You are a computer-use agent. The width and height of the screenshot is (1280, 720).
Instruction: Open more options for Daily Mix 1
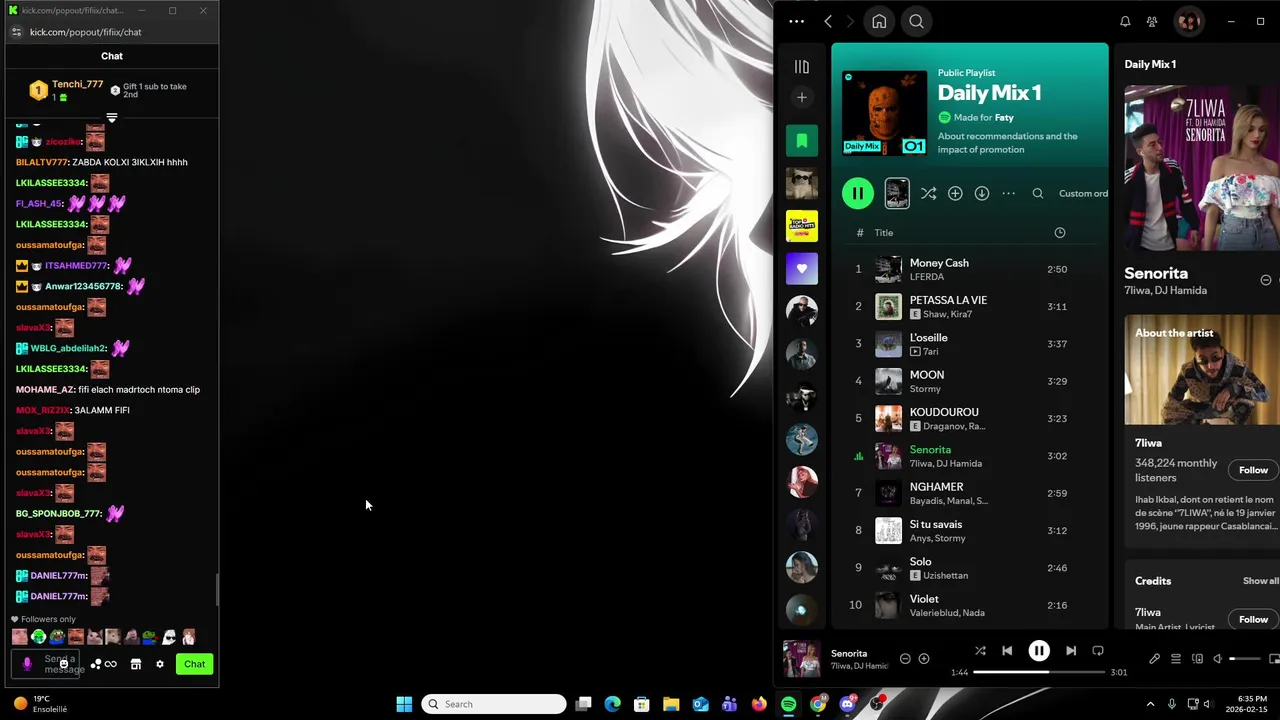(1009, 193)
